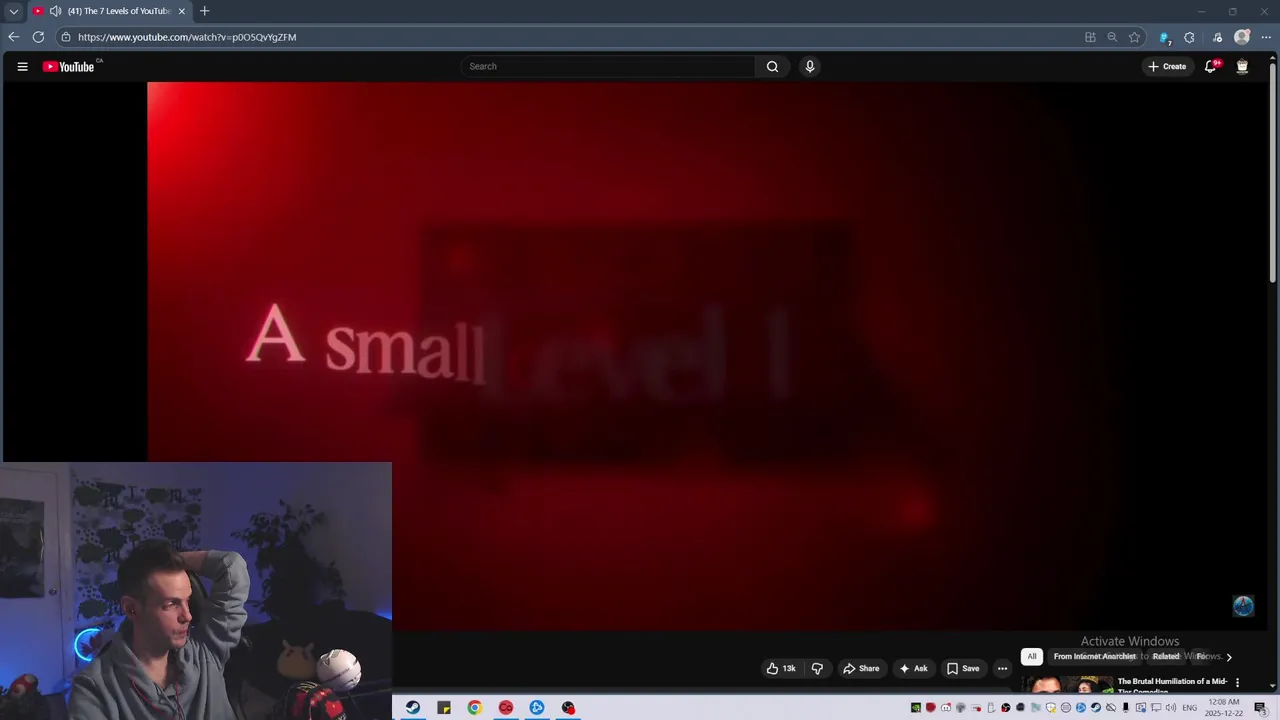The image size is (1280, 720).
Task: Switch the ENG input language
Action: [x=1190, y=708]
